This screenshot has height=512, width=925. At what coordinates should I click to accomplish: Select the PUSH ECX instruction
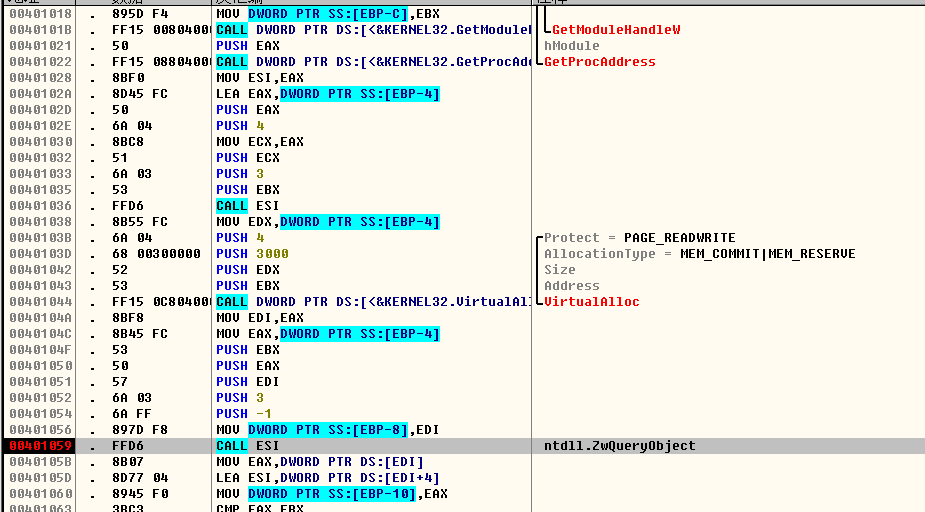coord(248,157)
